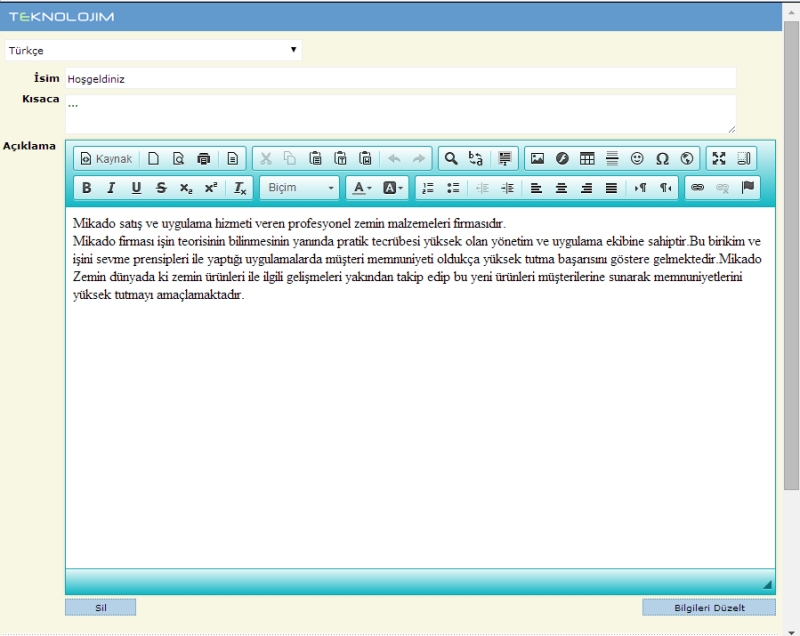The width and height of the screenshot is (800, 636).
Task: Set text direction right to left
Action: pos(665,188)
